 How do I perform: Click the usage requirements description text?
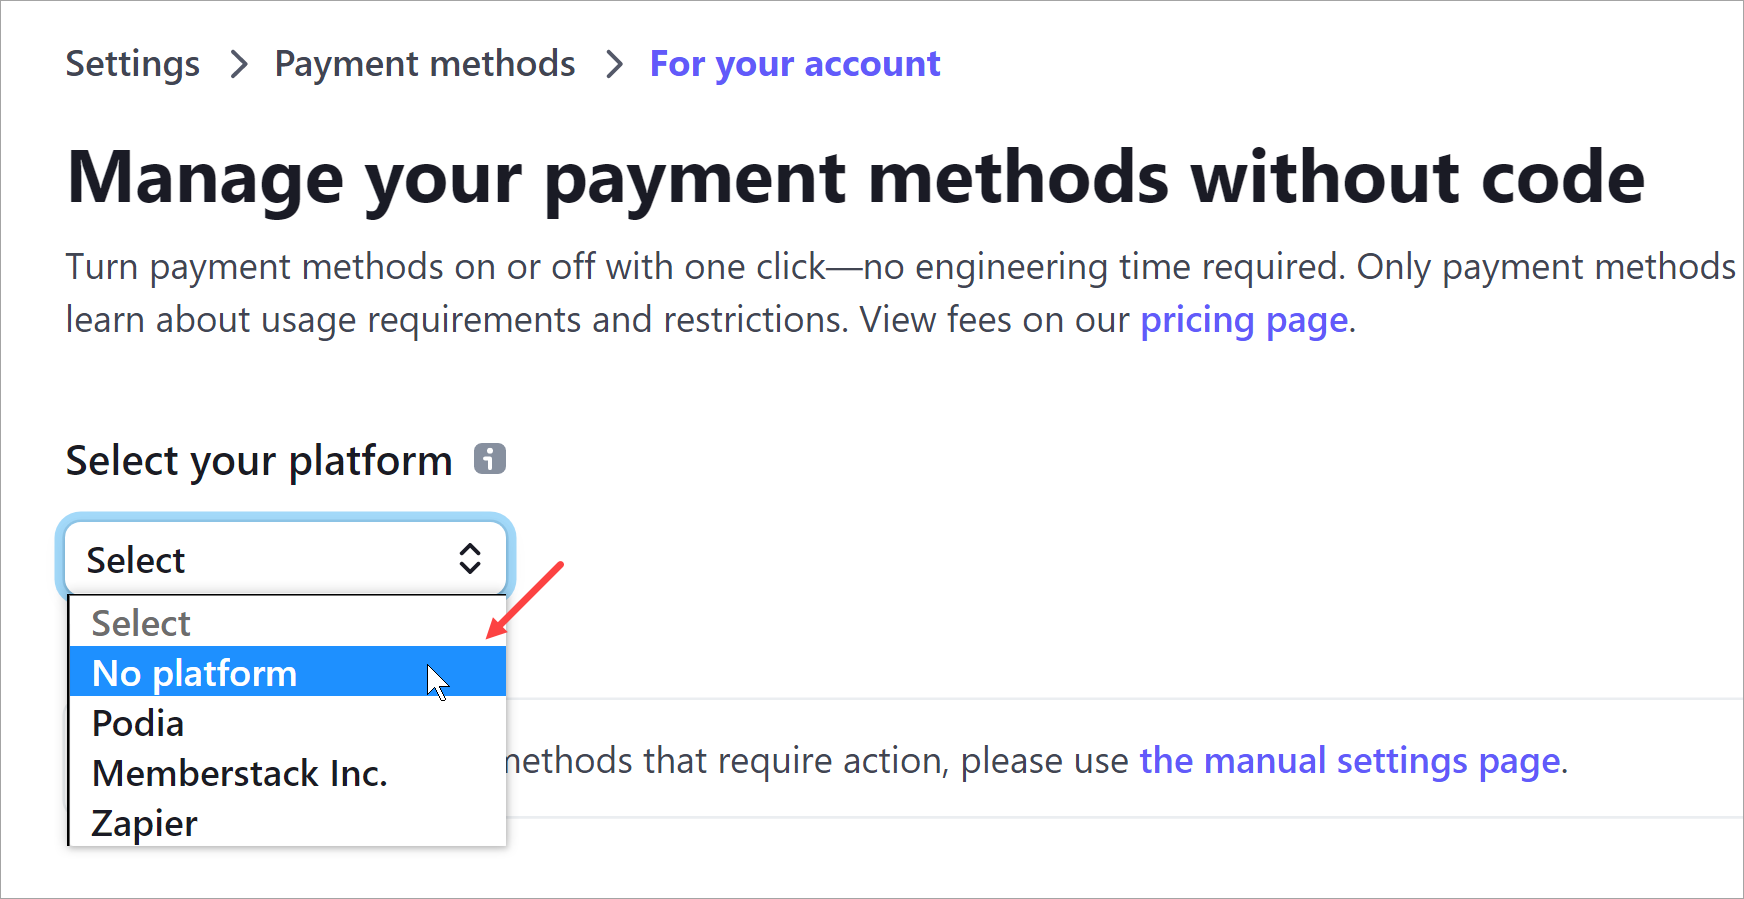[700, 293]
